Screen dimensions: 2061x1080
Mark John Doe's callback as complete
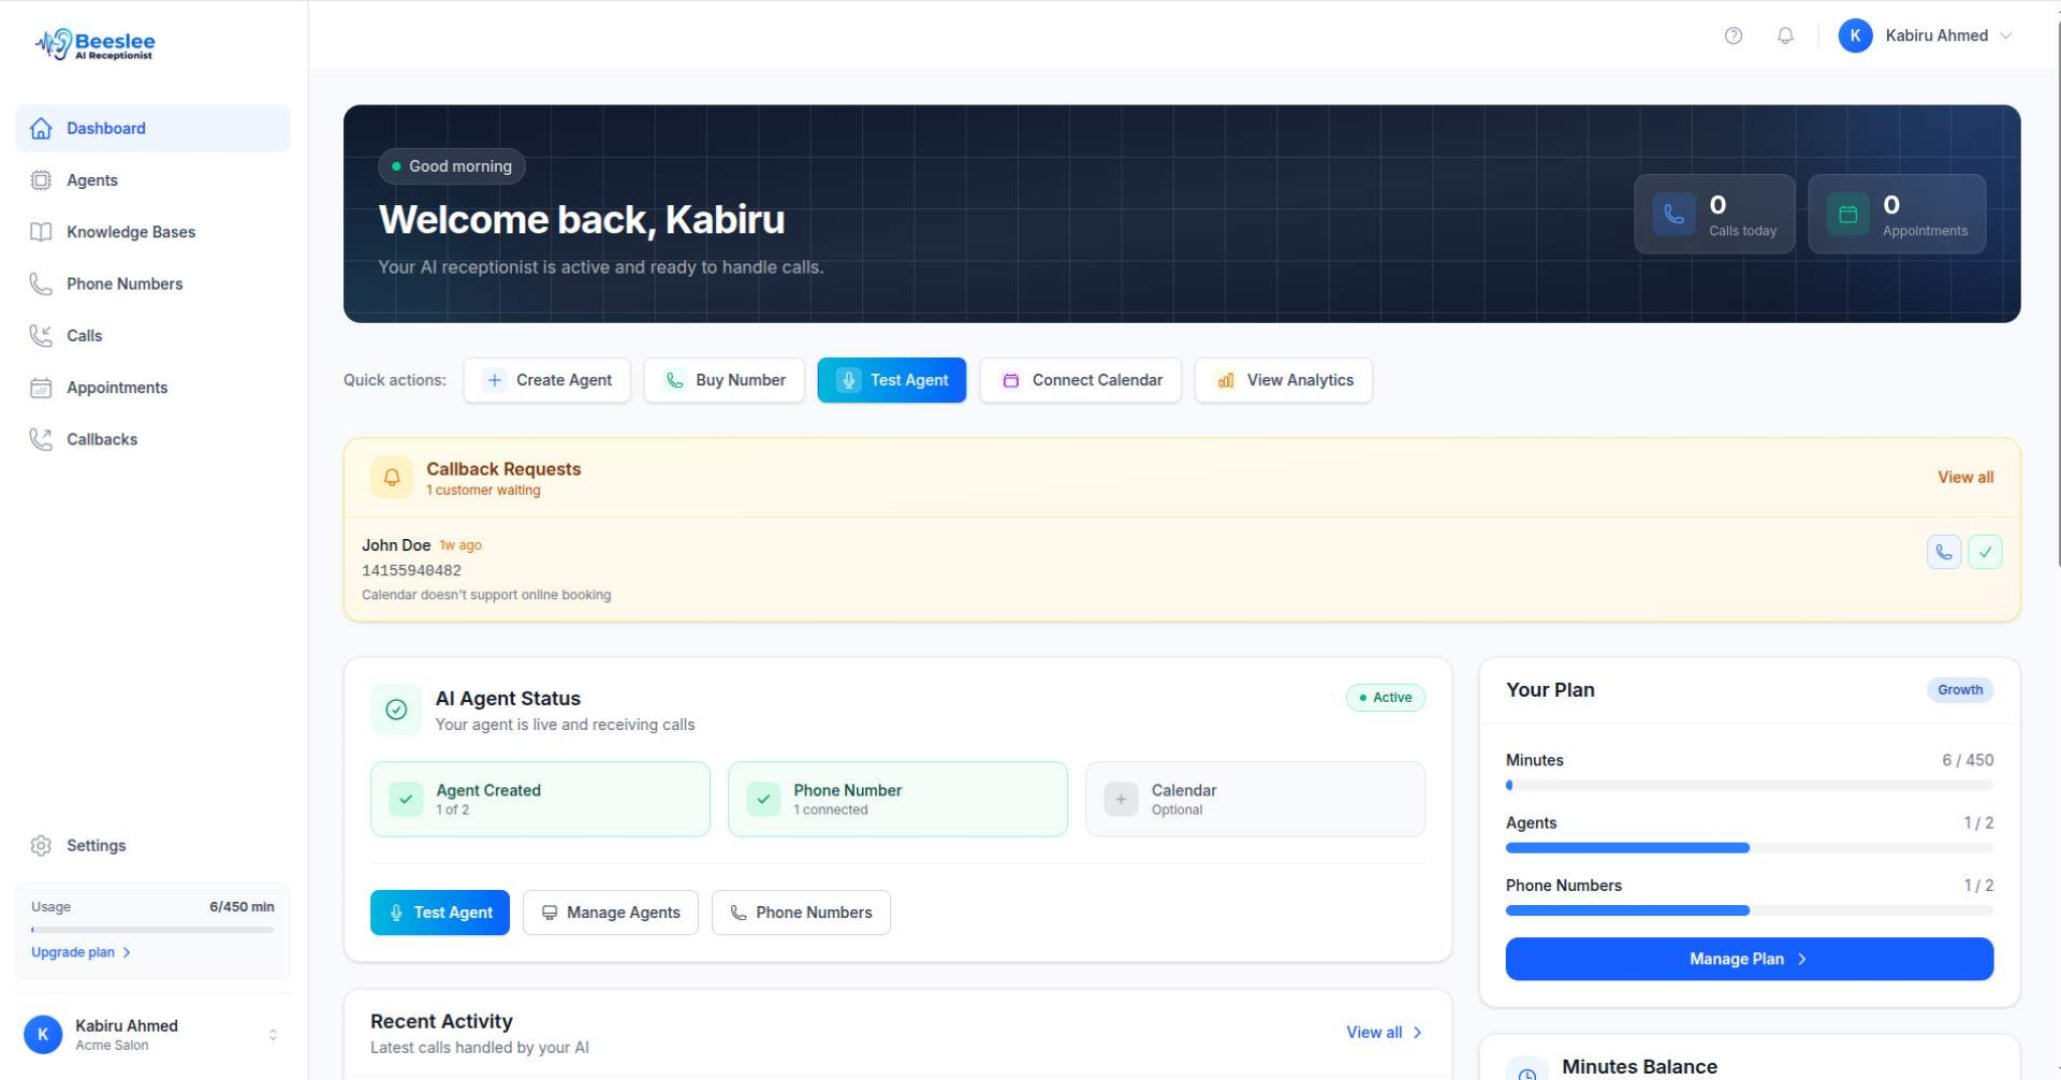(1986, 551)
